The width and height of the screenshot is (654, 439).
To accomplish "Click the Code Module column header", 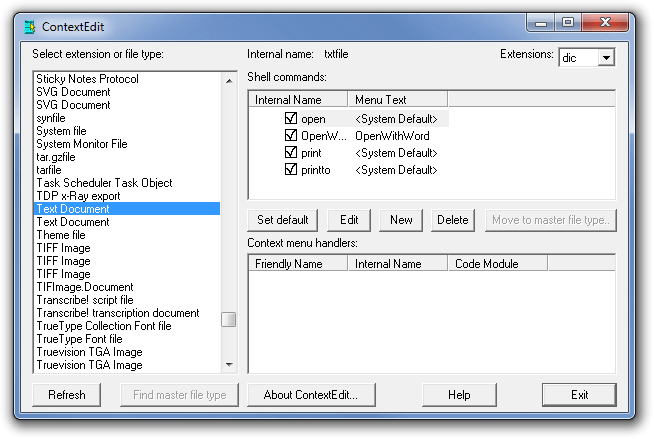I will [x=498, y=264].
